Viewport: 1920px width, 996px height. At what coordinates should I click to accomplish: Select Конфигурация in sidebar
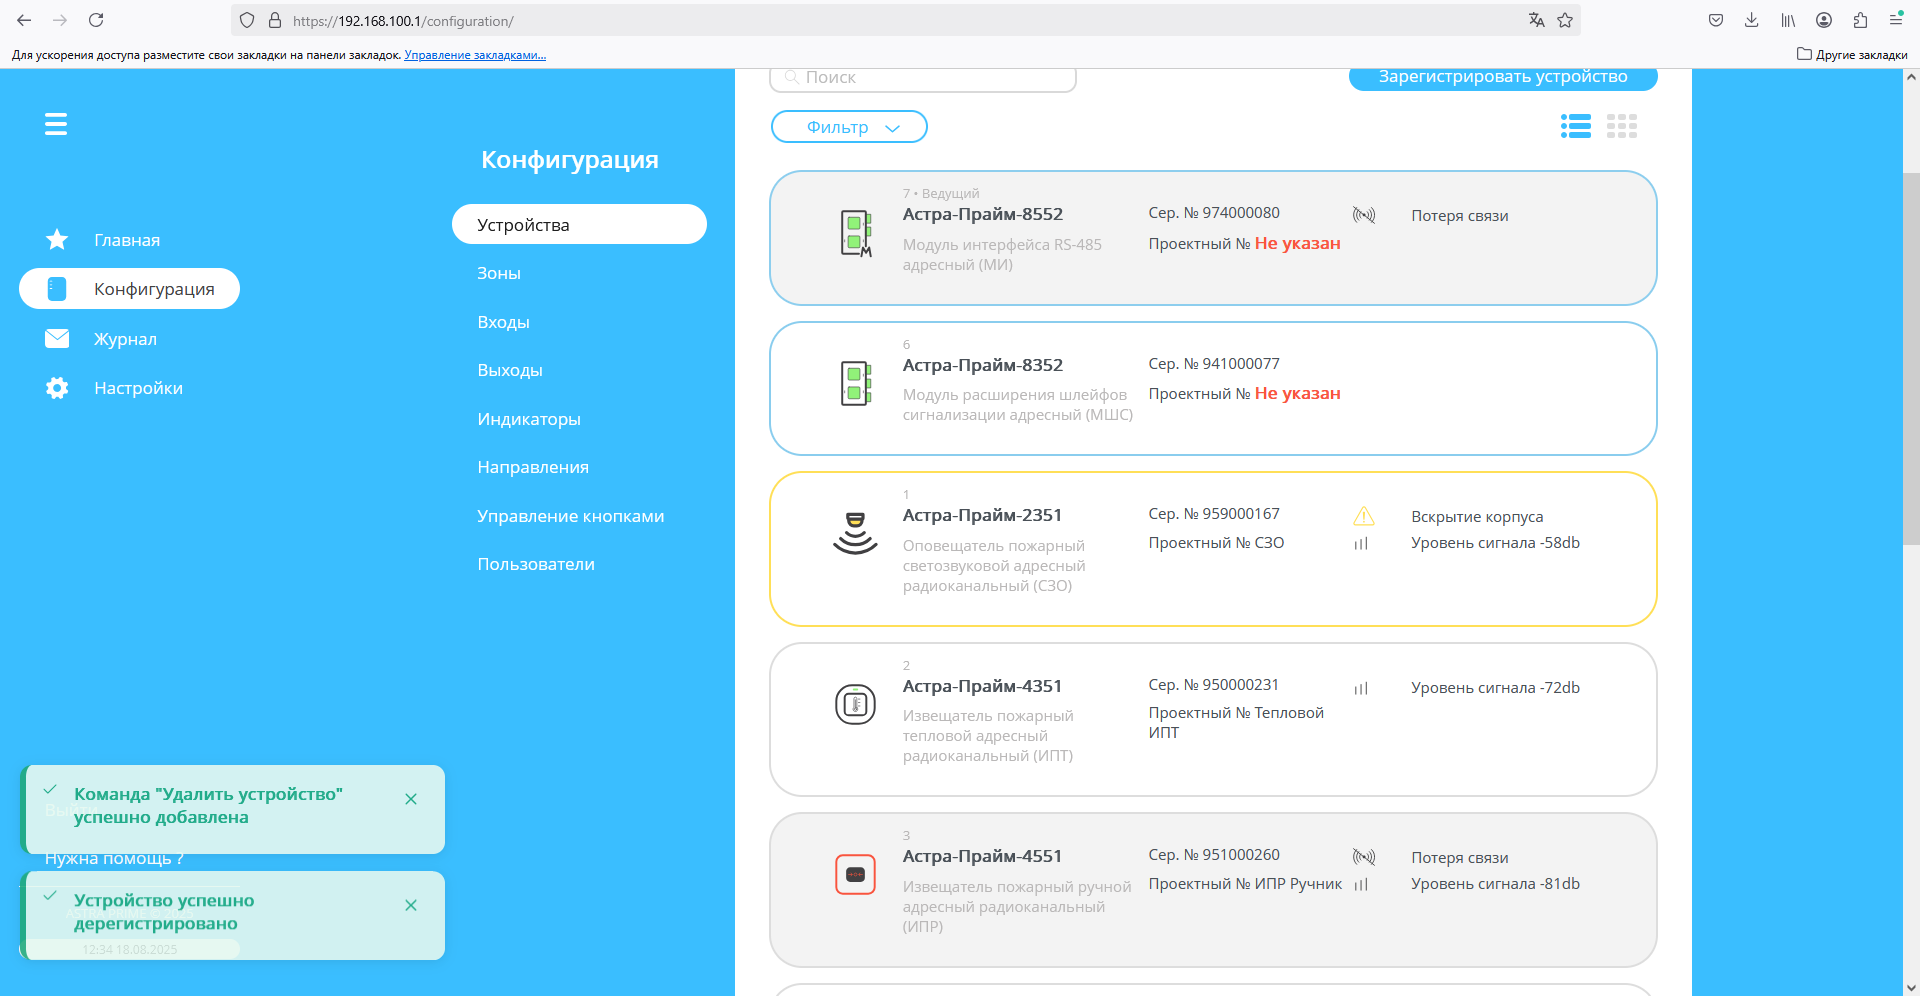[129, 289]
